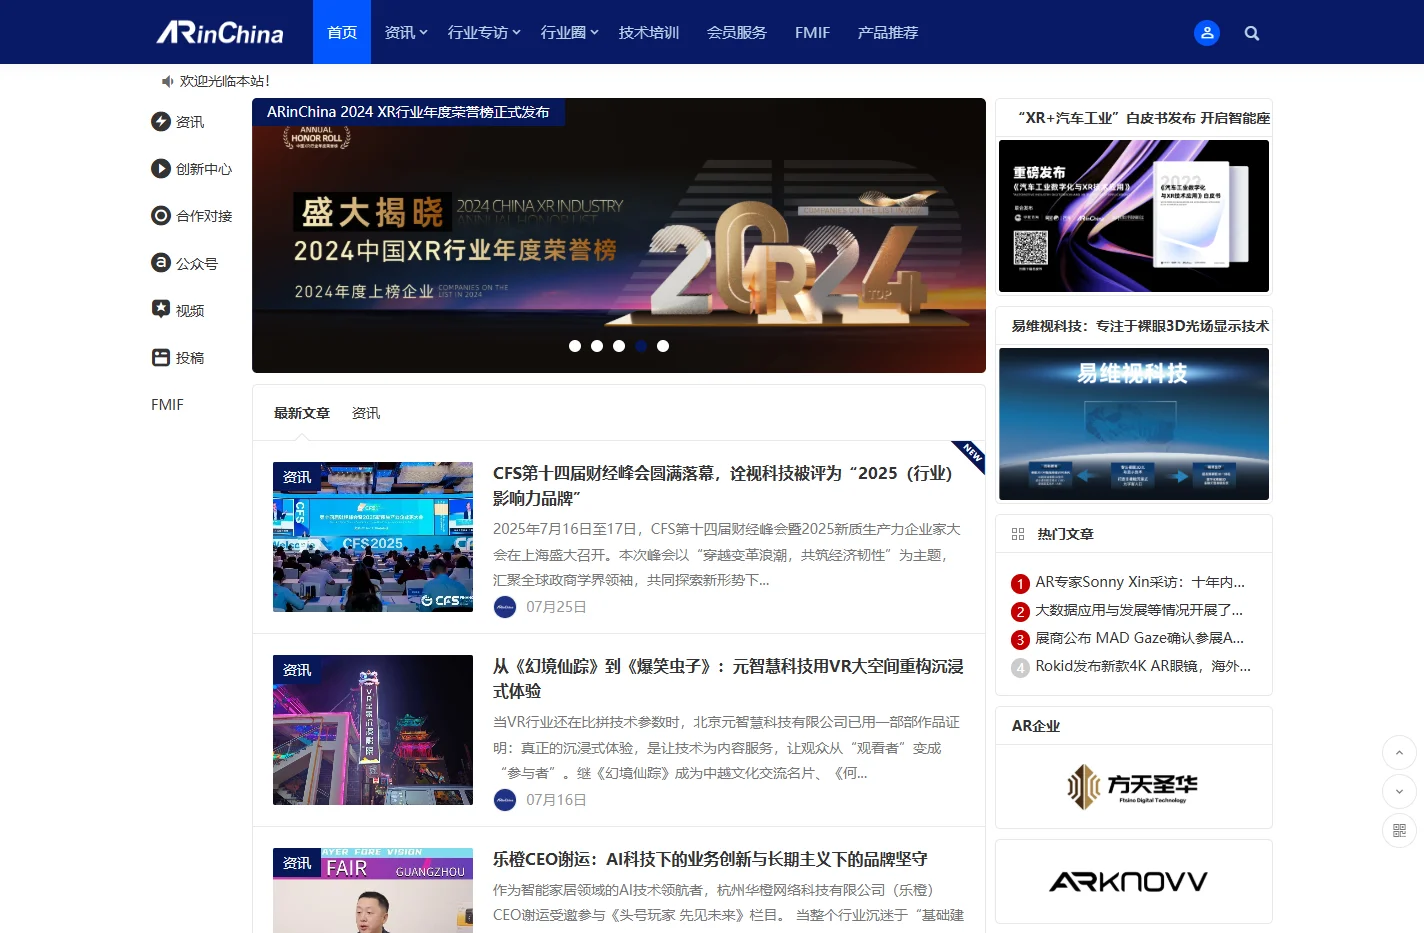Click the 2024中国XR行业年度荣誉榜 carousel banner image
The width and height of the screenshot is (1424, 933).
tap(619, 236)
